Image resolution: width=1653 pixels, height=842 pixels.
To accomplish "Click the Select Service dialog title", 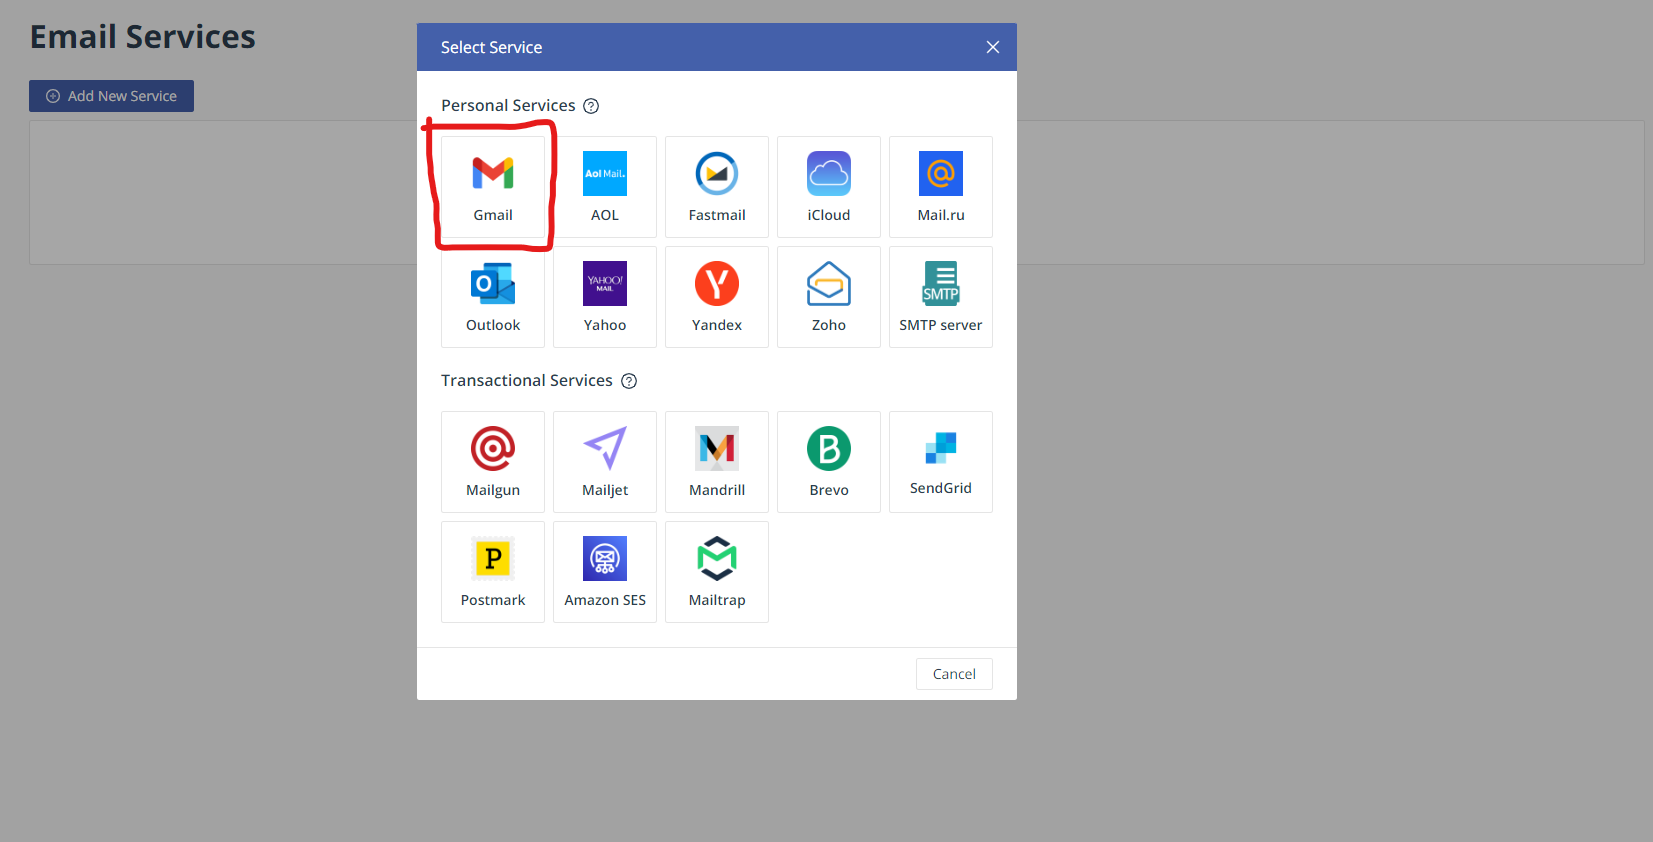I will pos(491,47).
